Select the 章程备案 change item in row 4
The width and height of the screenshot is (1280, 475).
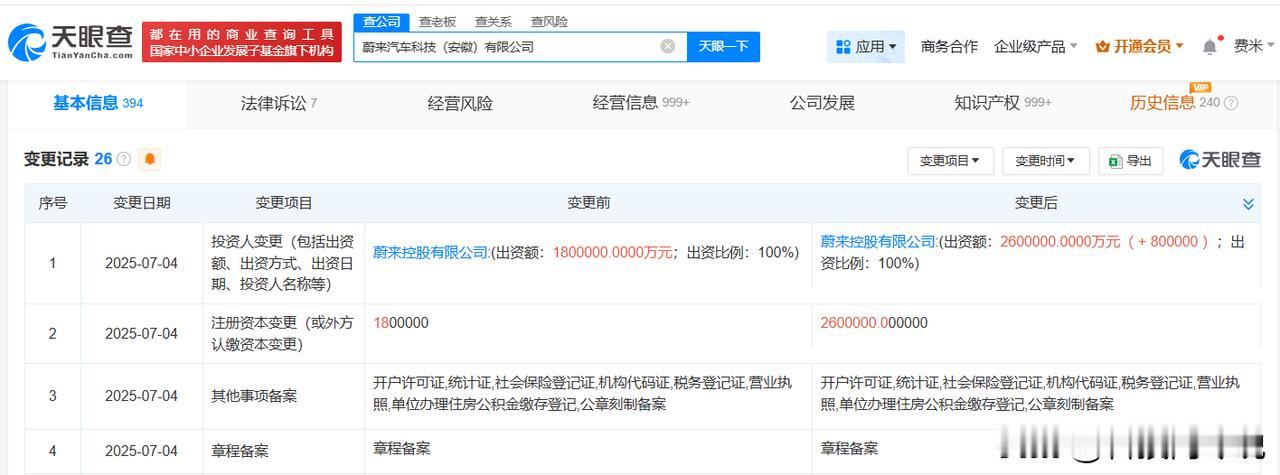point(283,451)
